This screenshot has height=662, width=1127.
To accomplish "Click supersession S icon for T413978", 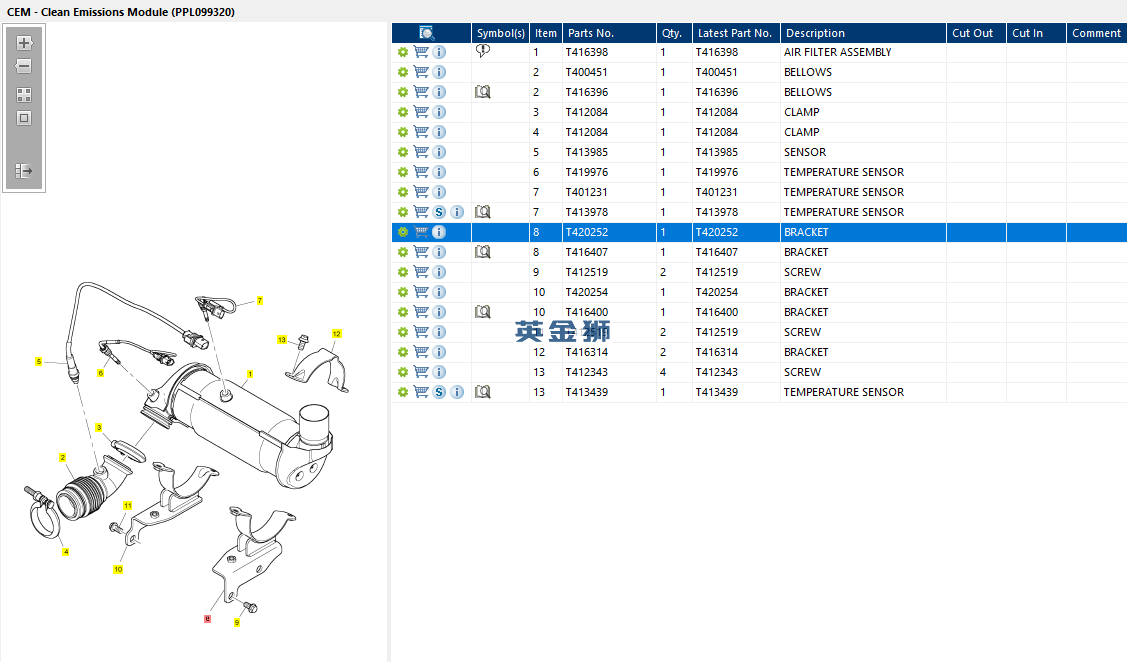I will pyautogui.click(x=439, y=212).
